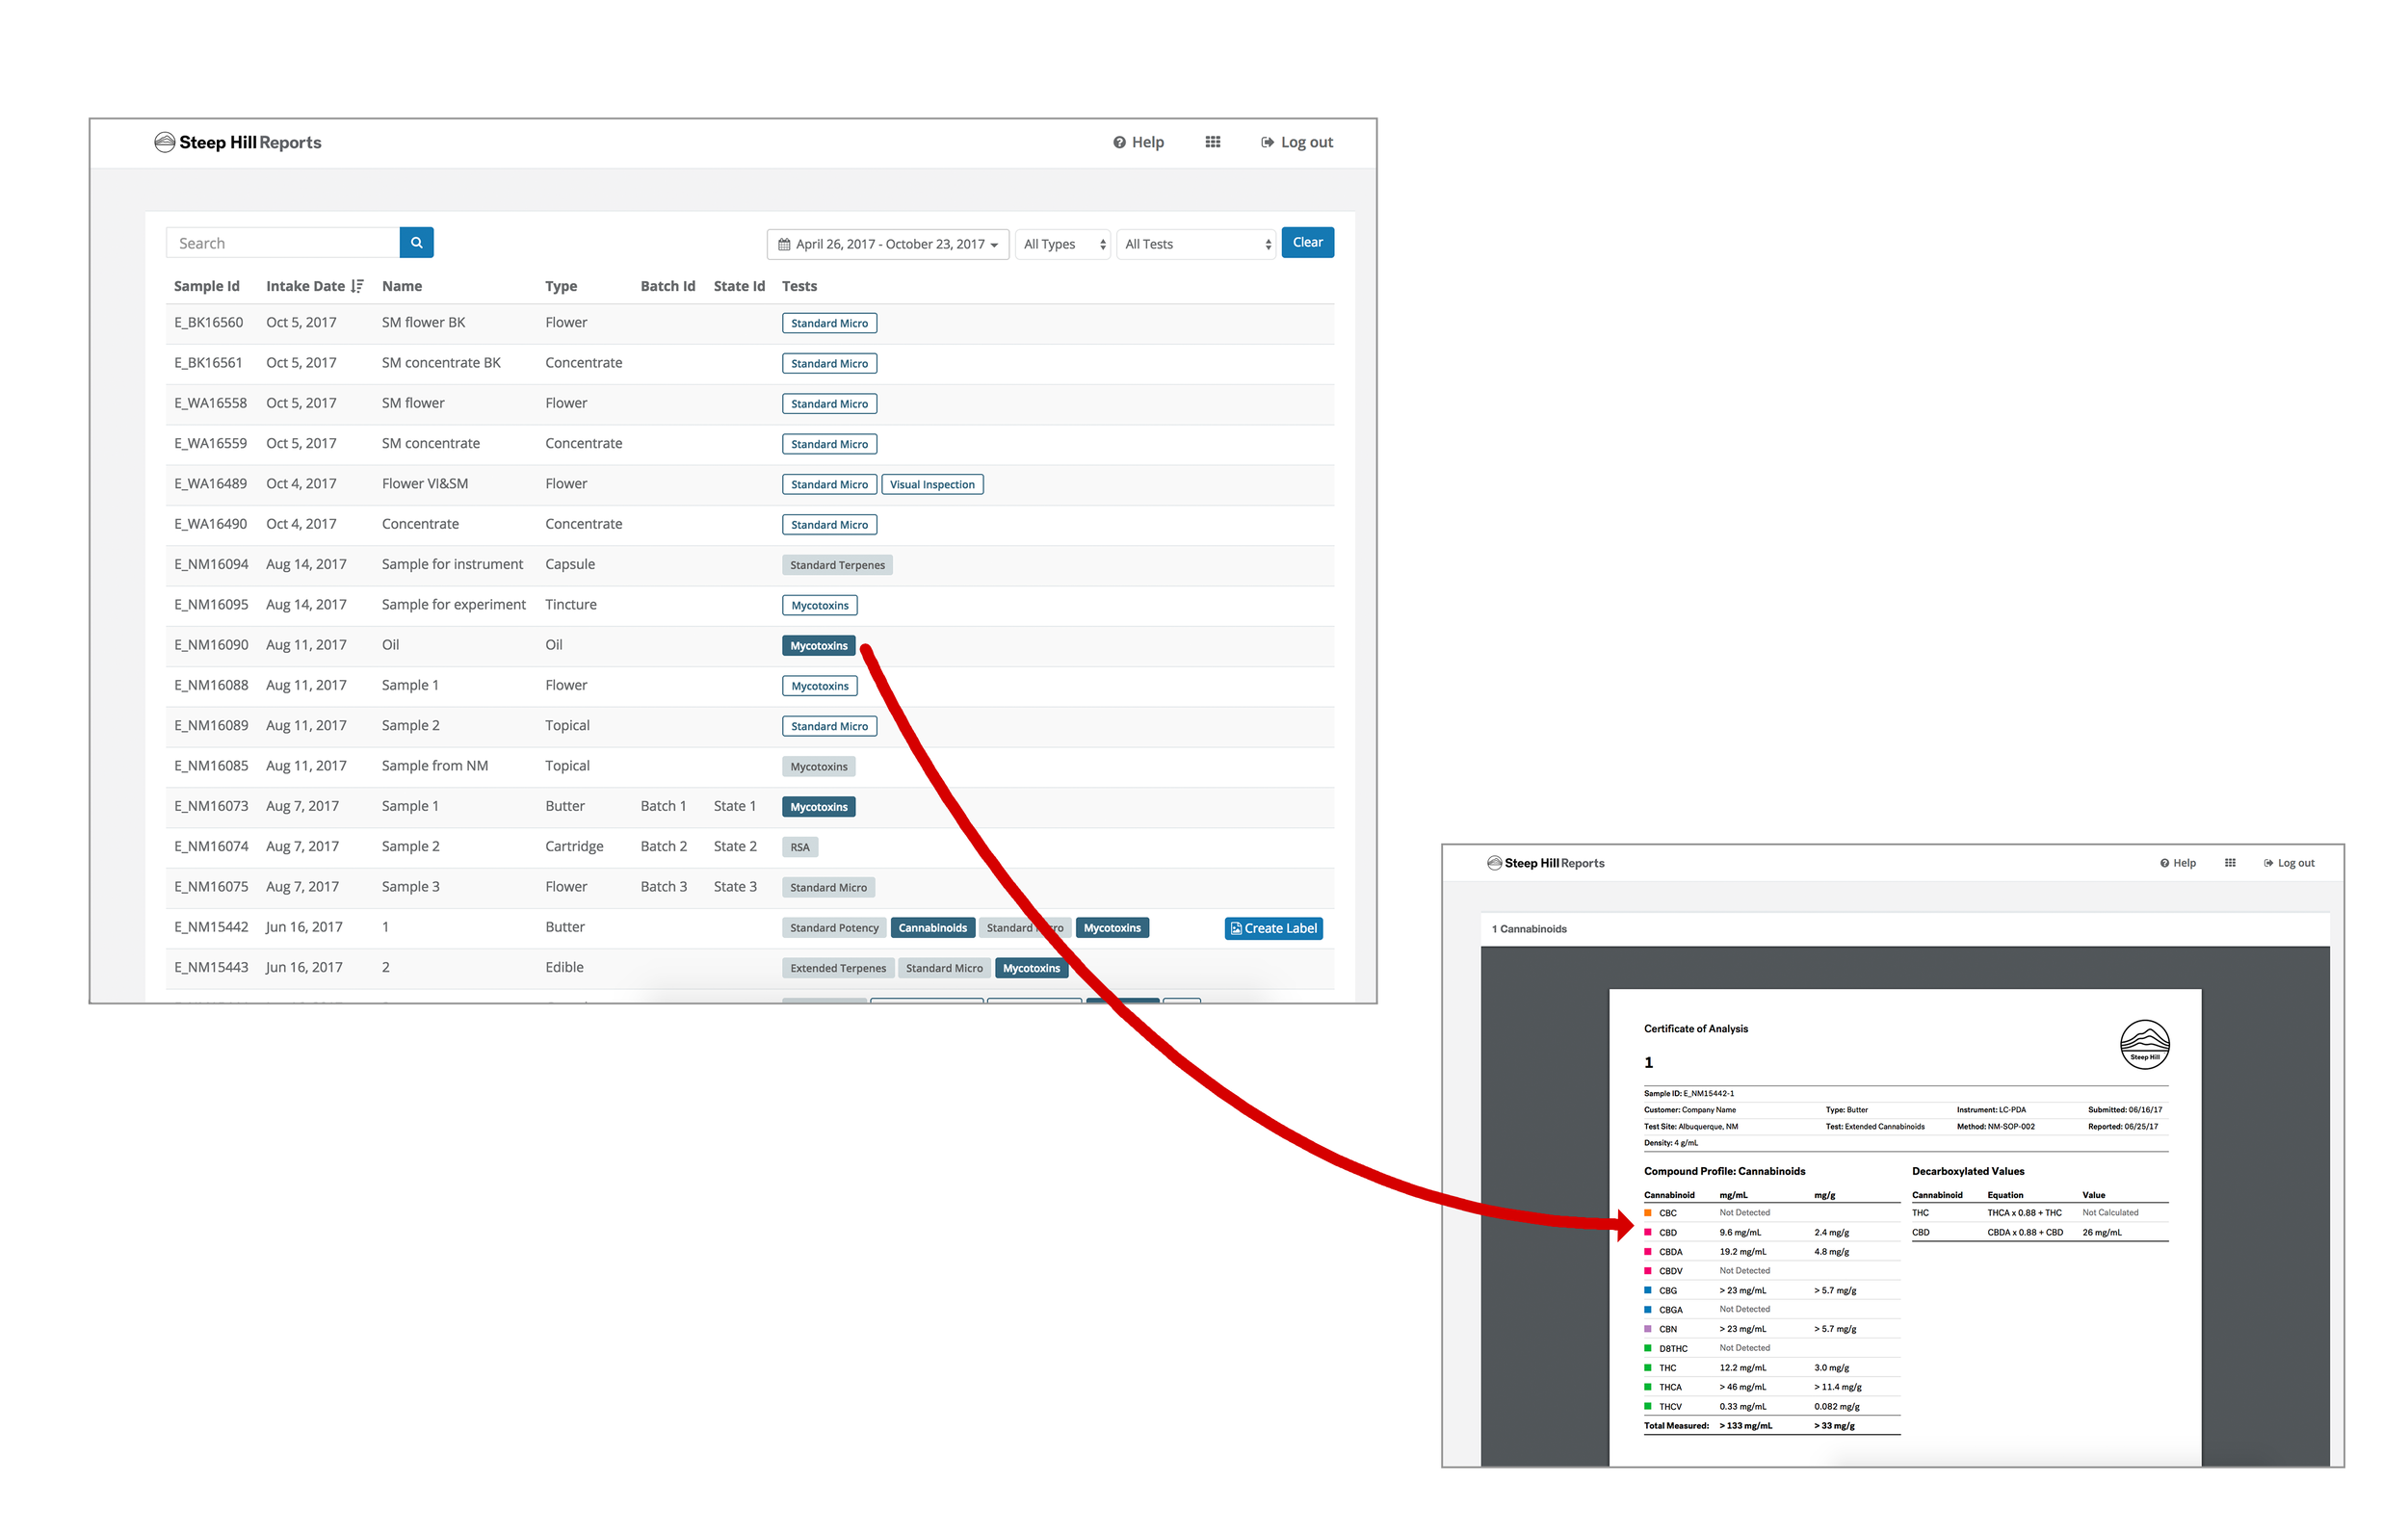Open Cannabinoids report for E_NM15442
The height and width of the screenshot is (1535, 2408).
click(932, 928)
